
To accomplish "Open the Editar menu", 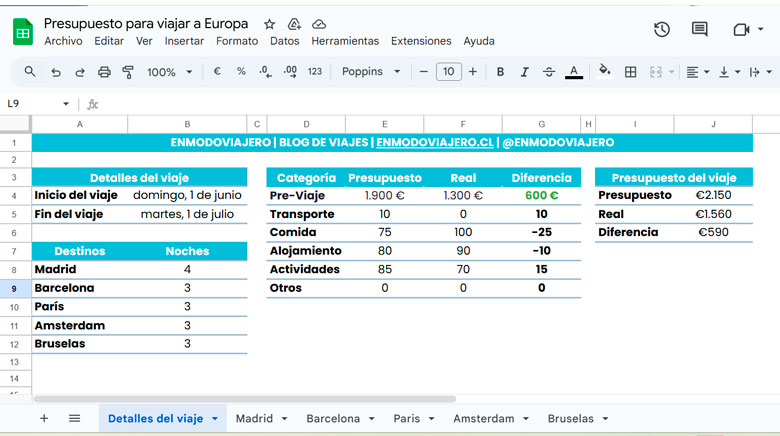I will coord(109,41).
